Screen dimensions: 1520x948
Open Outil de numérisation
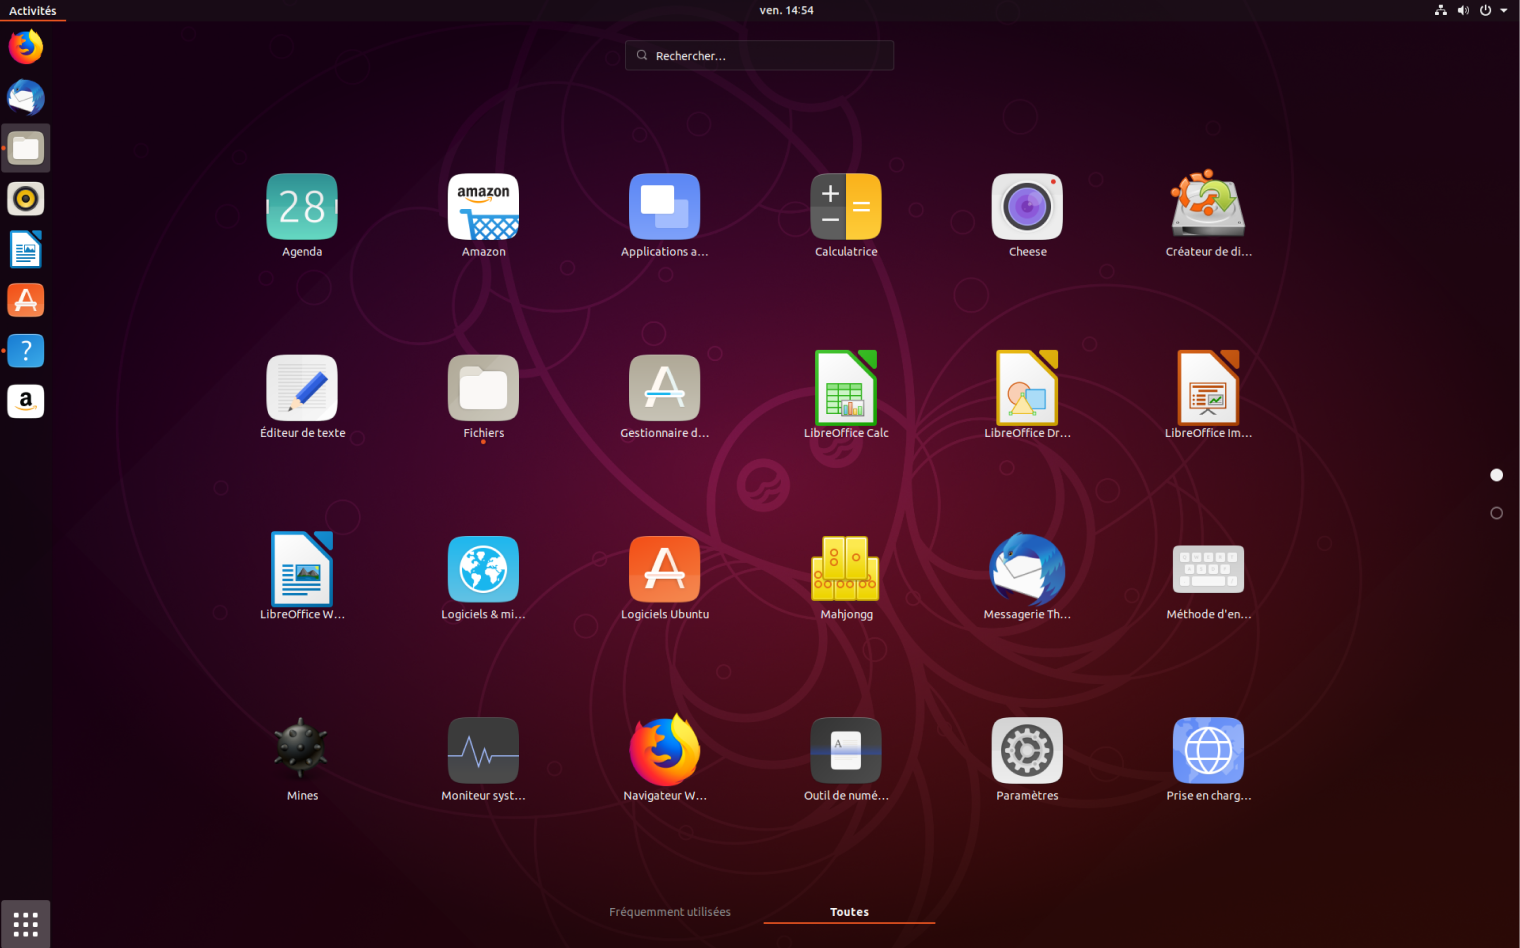(x=846, y=751)
